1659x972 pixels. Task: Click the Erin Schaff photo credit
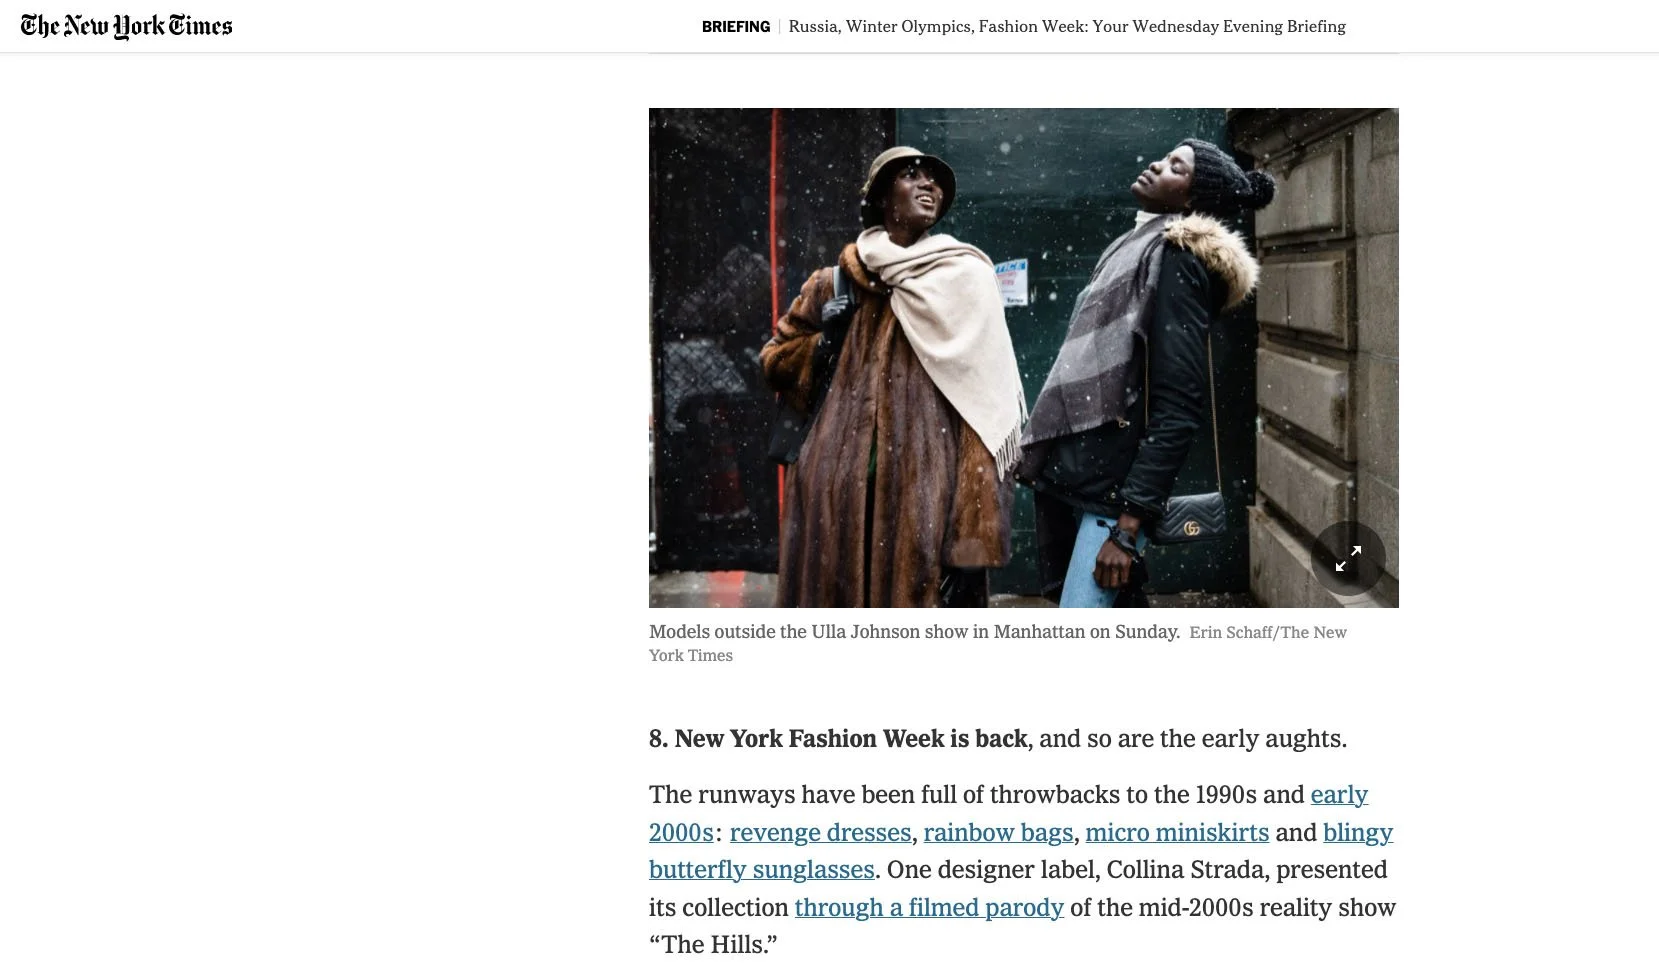(998, 644)
